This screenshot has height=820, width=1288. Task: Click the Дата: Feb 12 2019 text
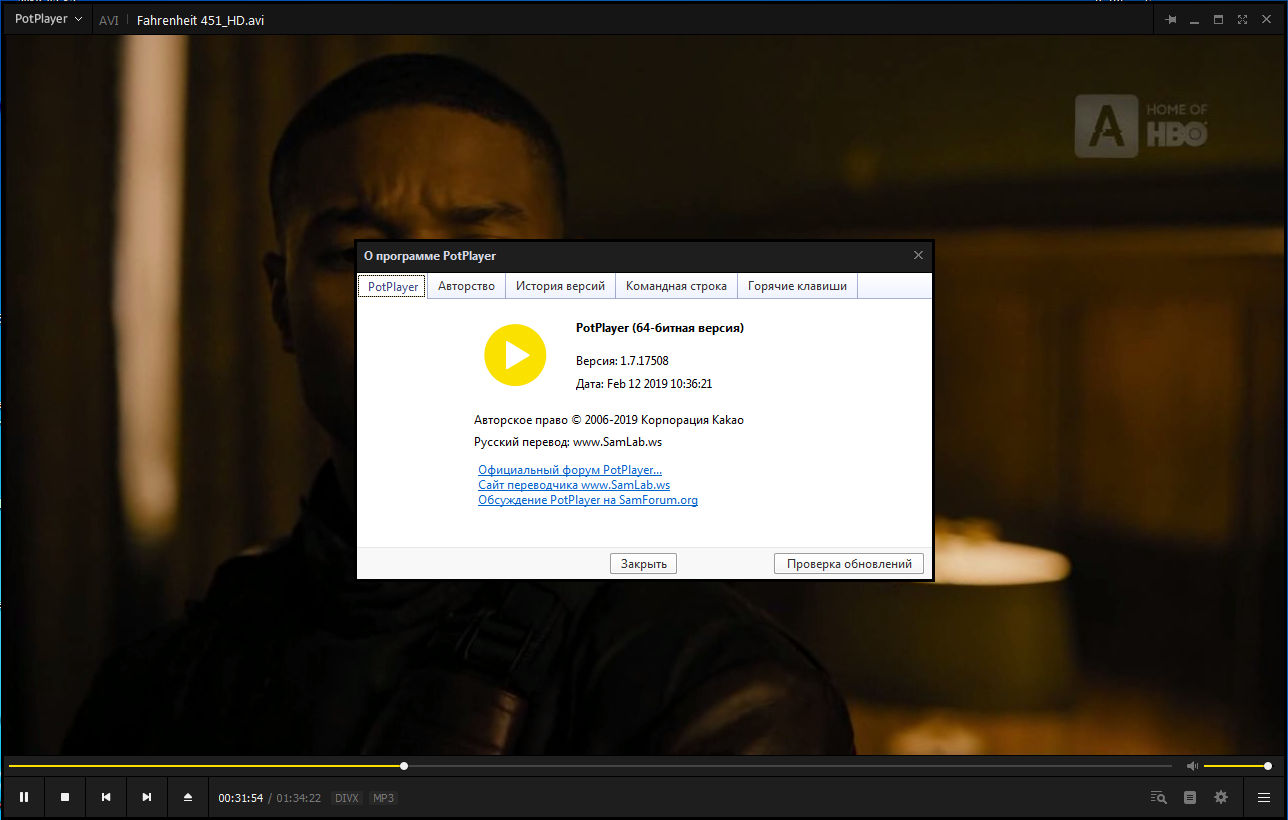pos(644,384)
